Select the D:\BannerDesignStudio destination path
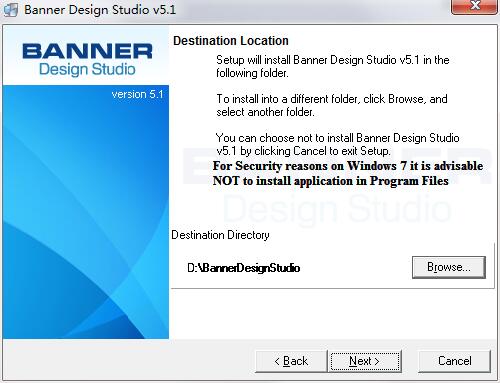This screenshot has height=383, width=500. (244, 268)
